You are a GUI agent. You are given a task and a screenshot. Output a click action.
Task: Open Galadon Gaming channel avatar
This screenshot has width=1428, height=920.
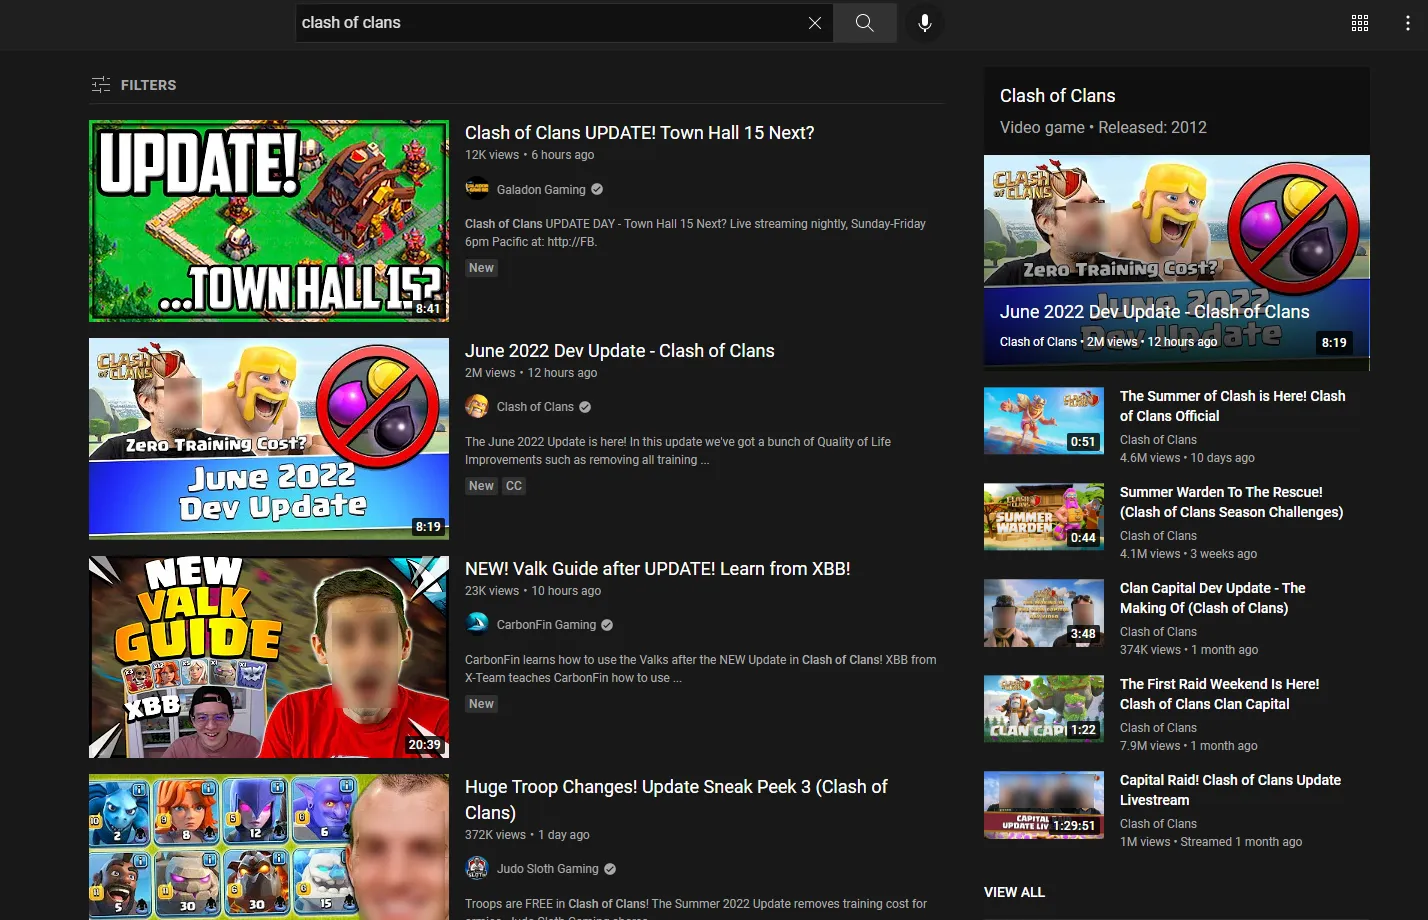click(477, 189)
